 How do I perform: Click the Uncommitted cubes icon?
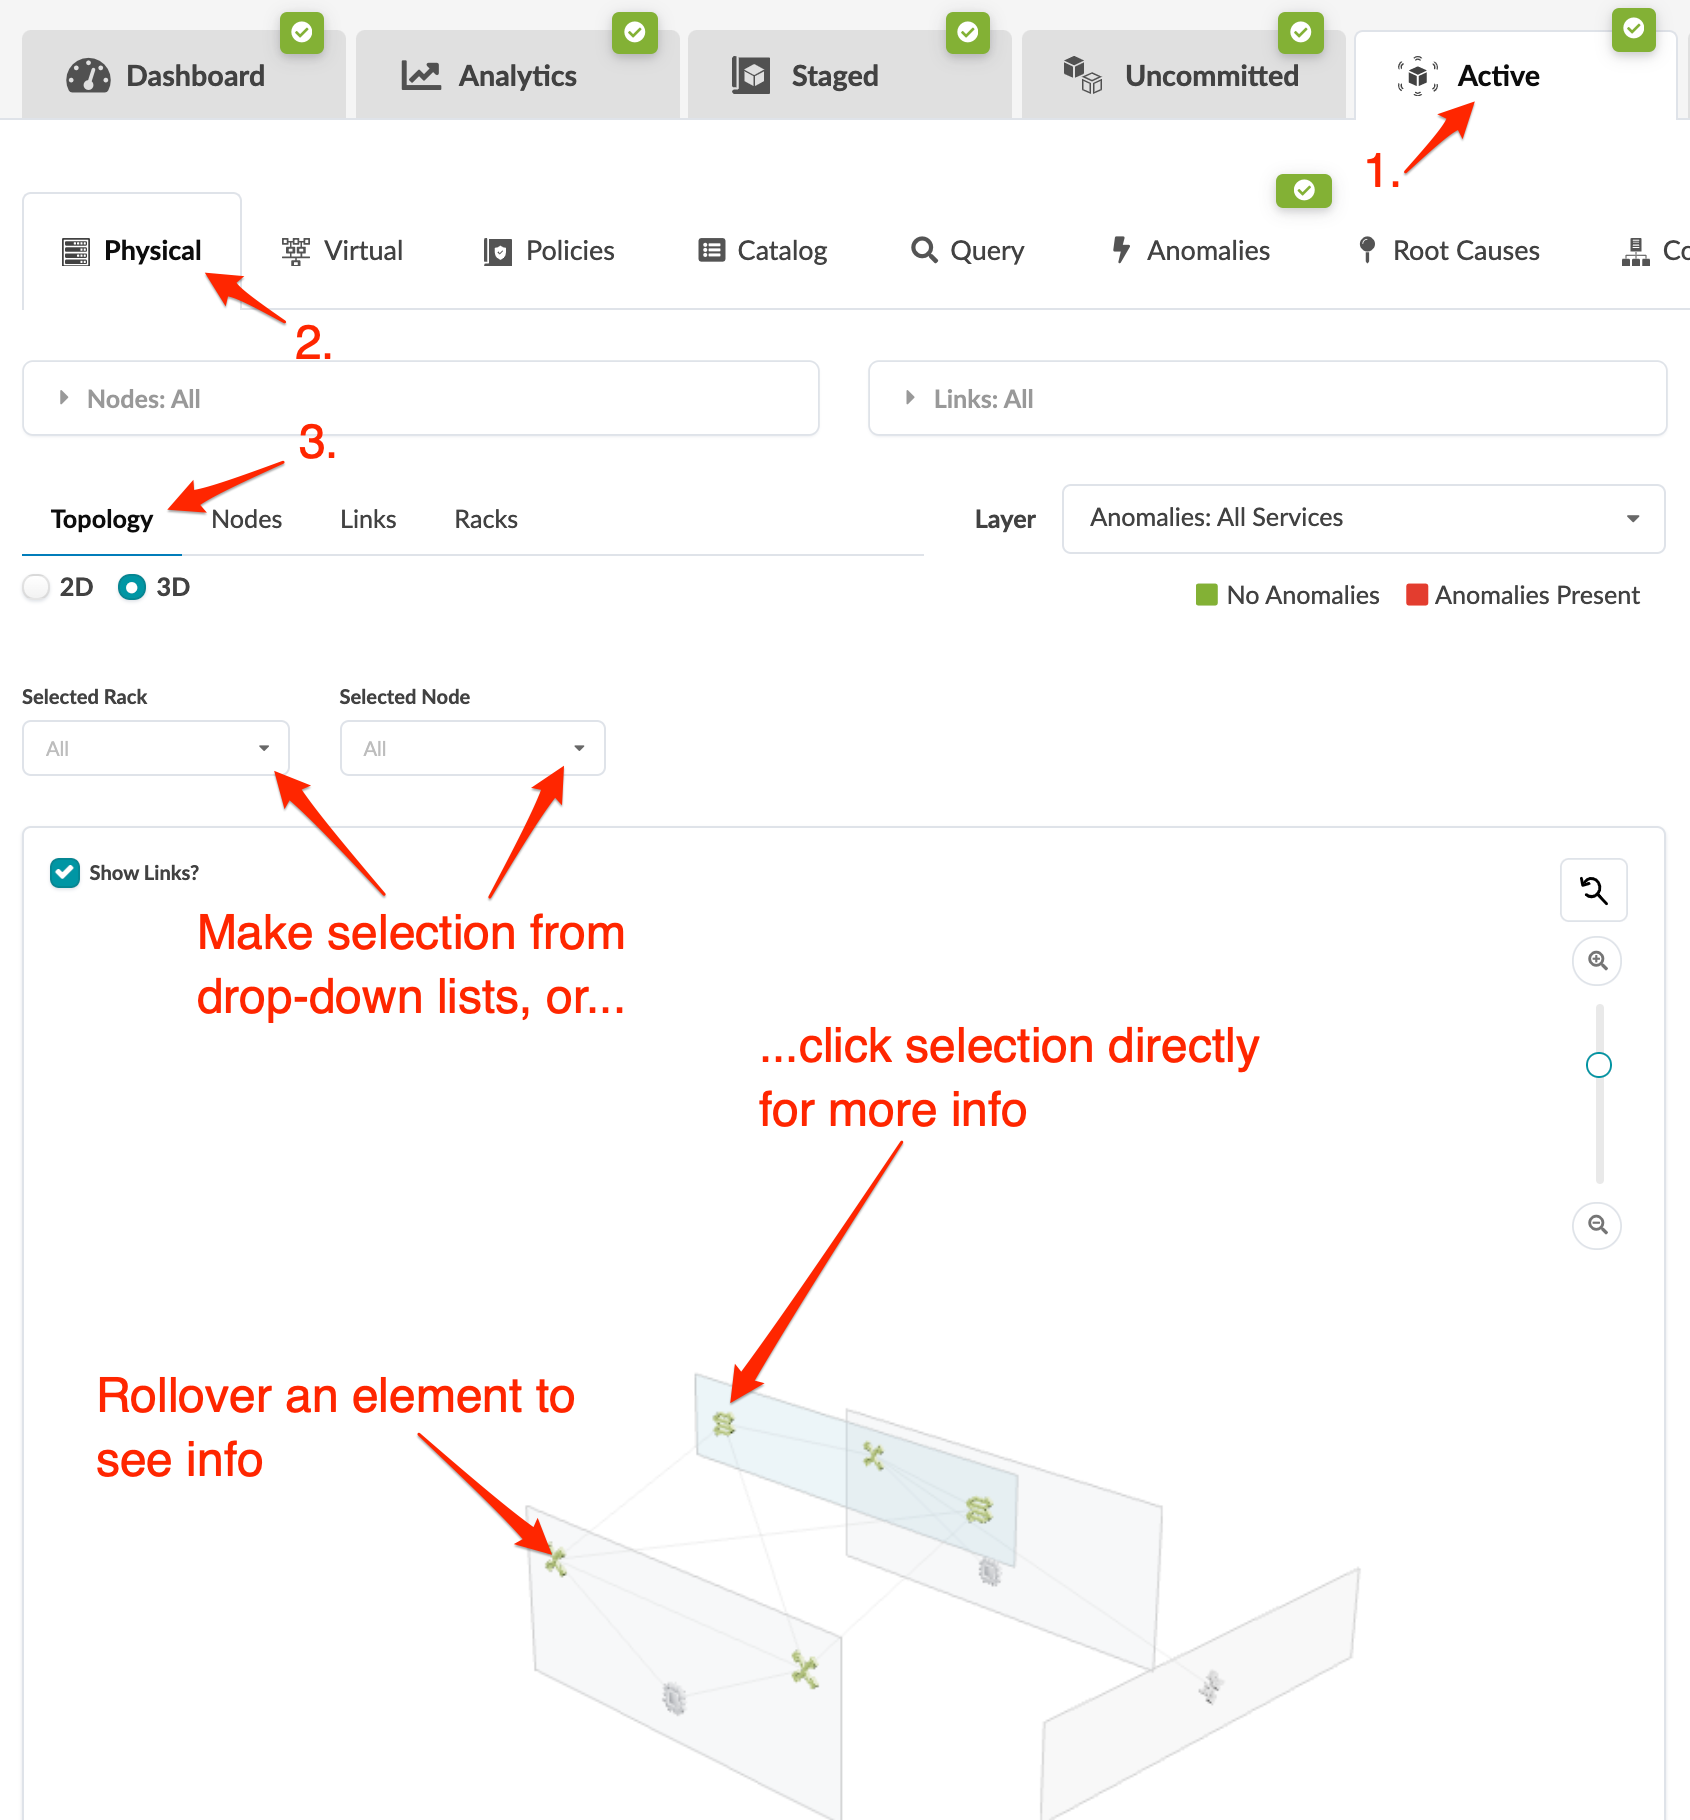click(1082, 75)
